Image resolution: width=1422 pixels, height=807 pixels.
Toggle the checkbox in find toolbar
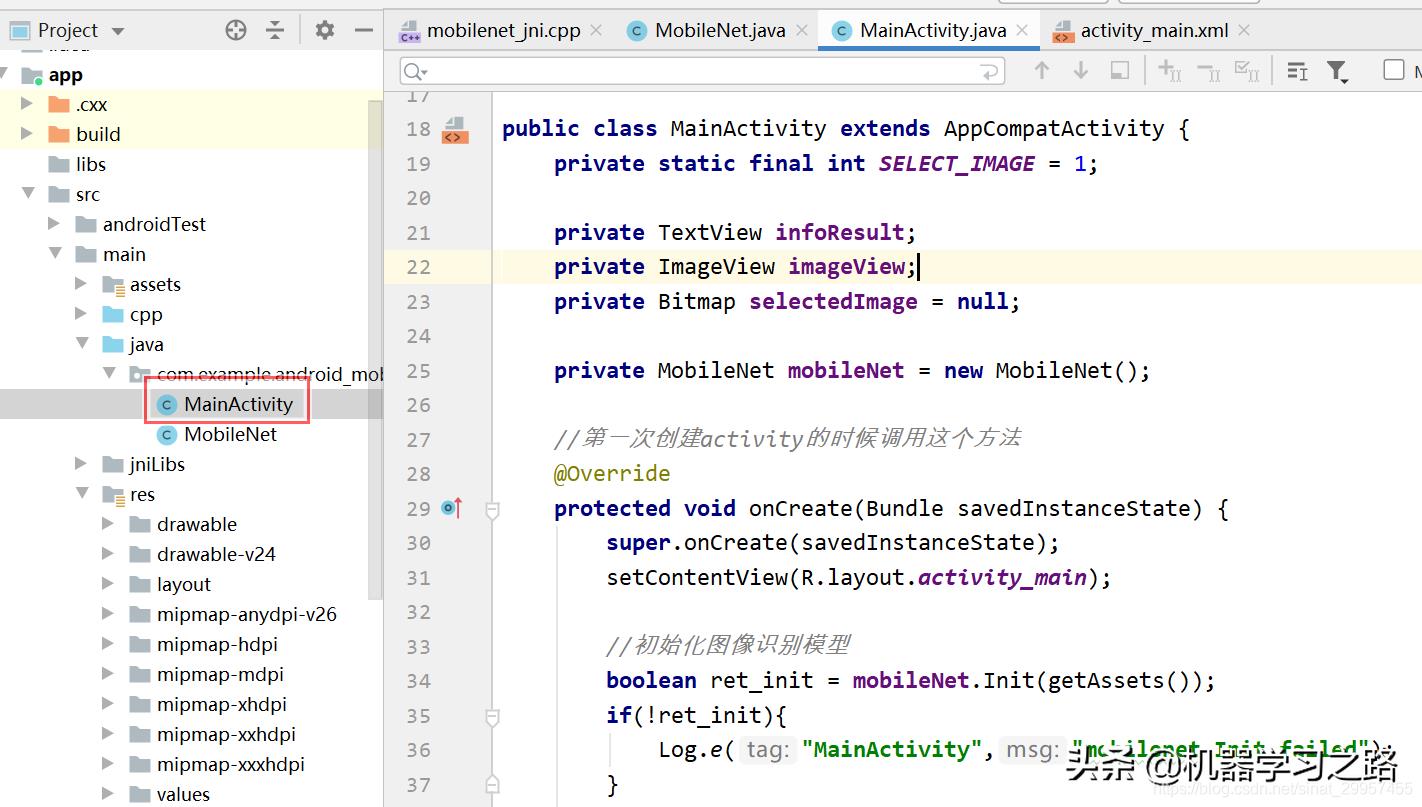click(x=1393, y=69)
